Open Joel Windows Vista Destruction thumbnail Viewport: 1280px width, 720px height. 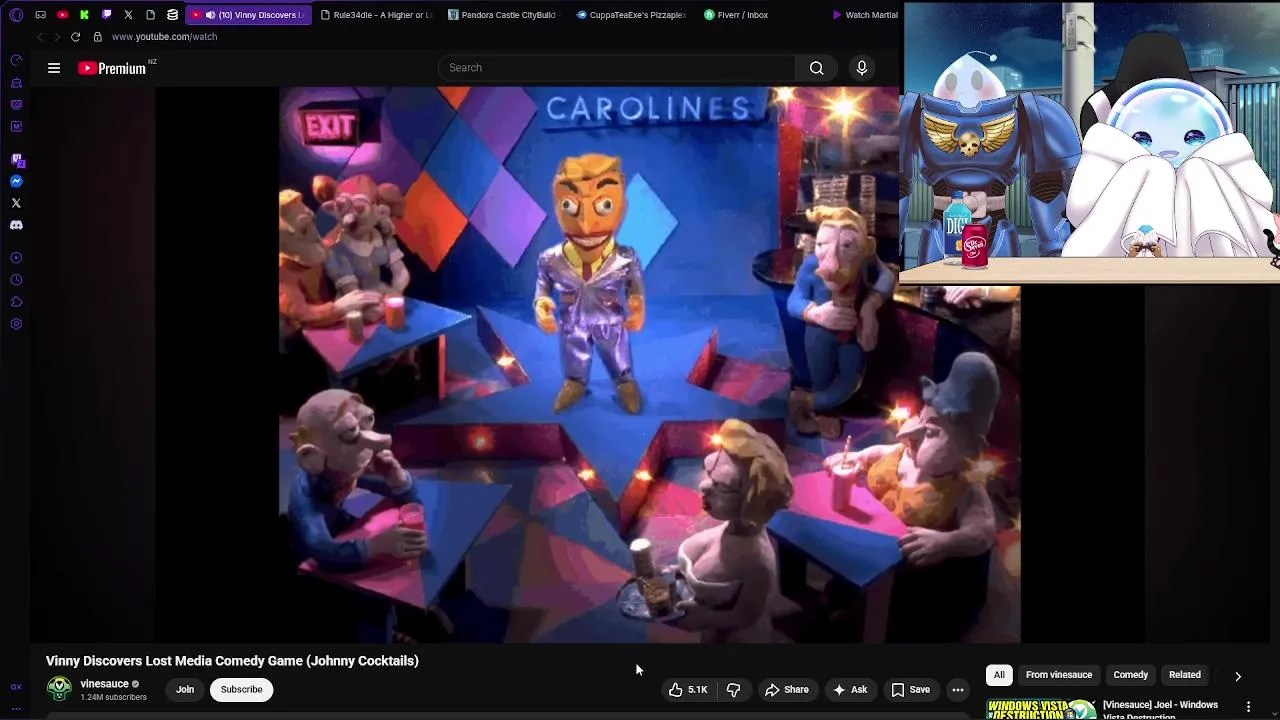tap(1041, 709)
